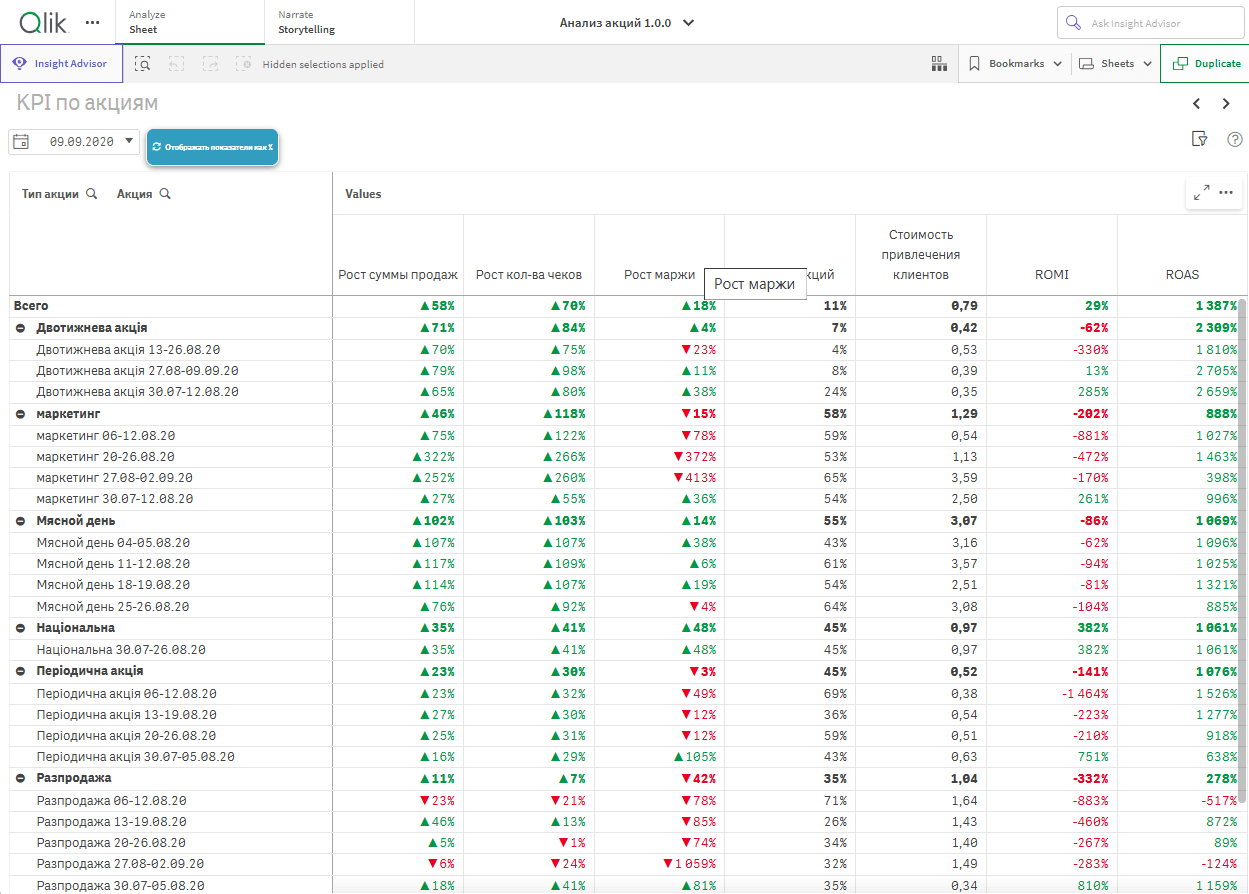The image size is (1249, 894).
Task: Search in Акция field
Action: point(165,194)
